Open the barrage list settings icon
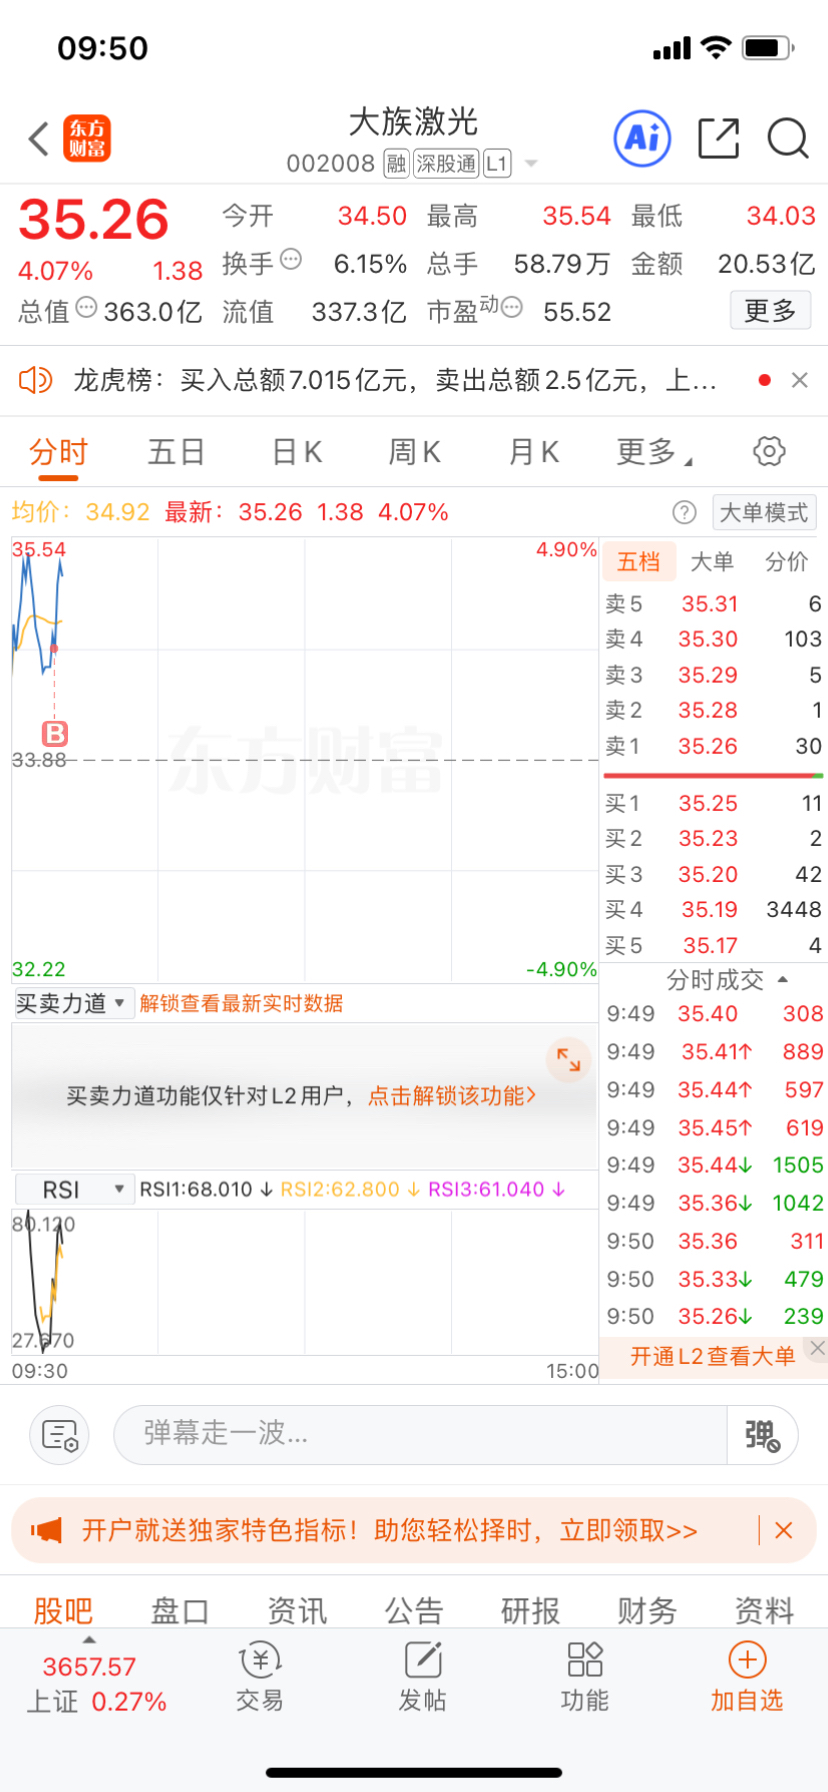The height and width of the screenshot is (1792, 828). (x=60, y=1435)
